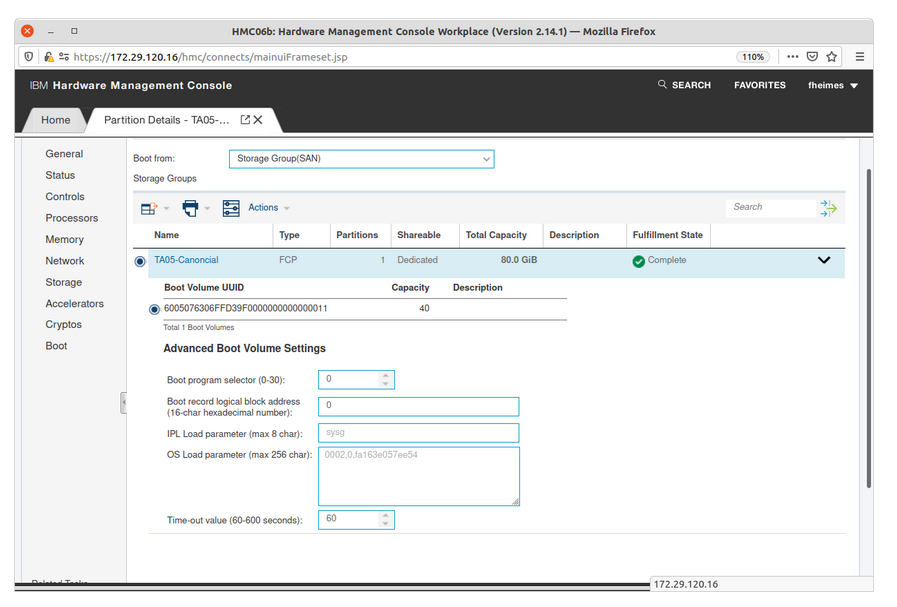
Task: Open the Boot from dropdown
Action: tap(361, 159)
